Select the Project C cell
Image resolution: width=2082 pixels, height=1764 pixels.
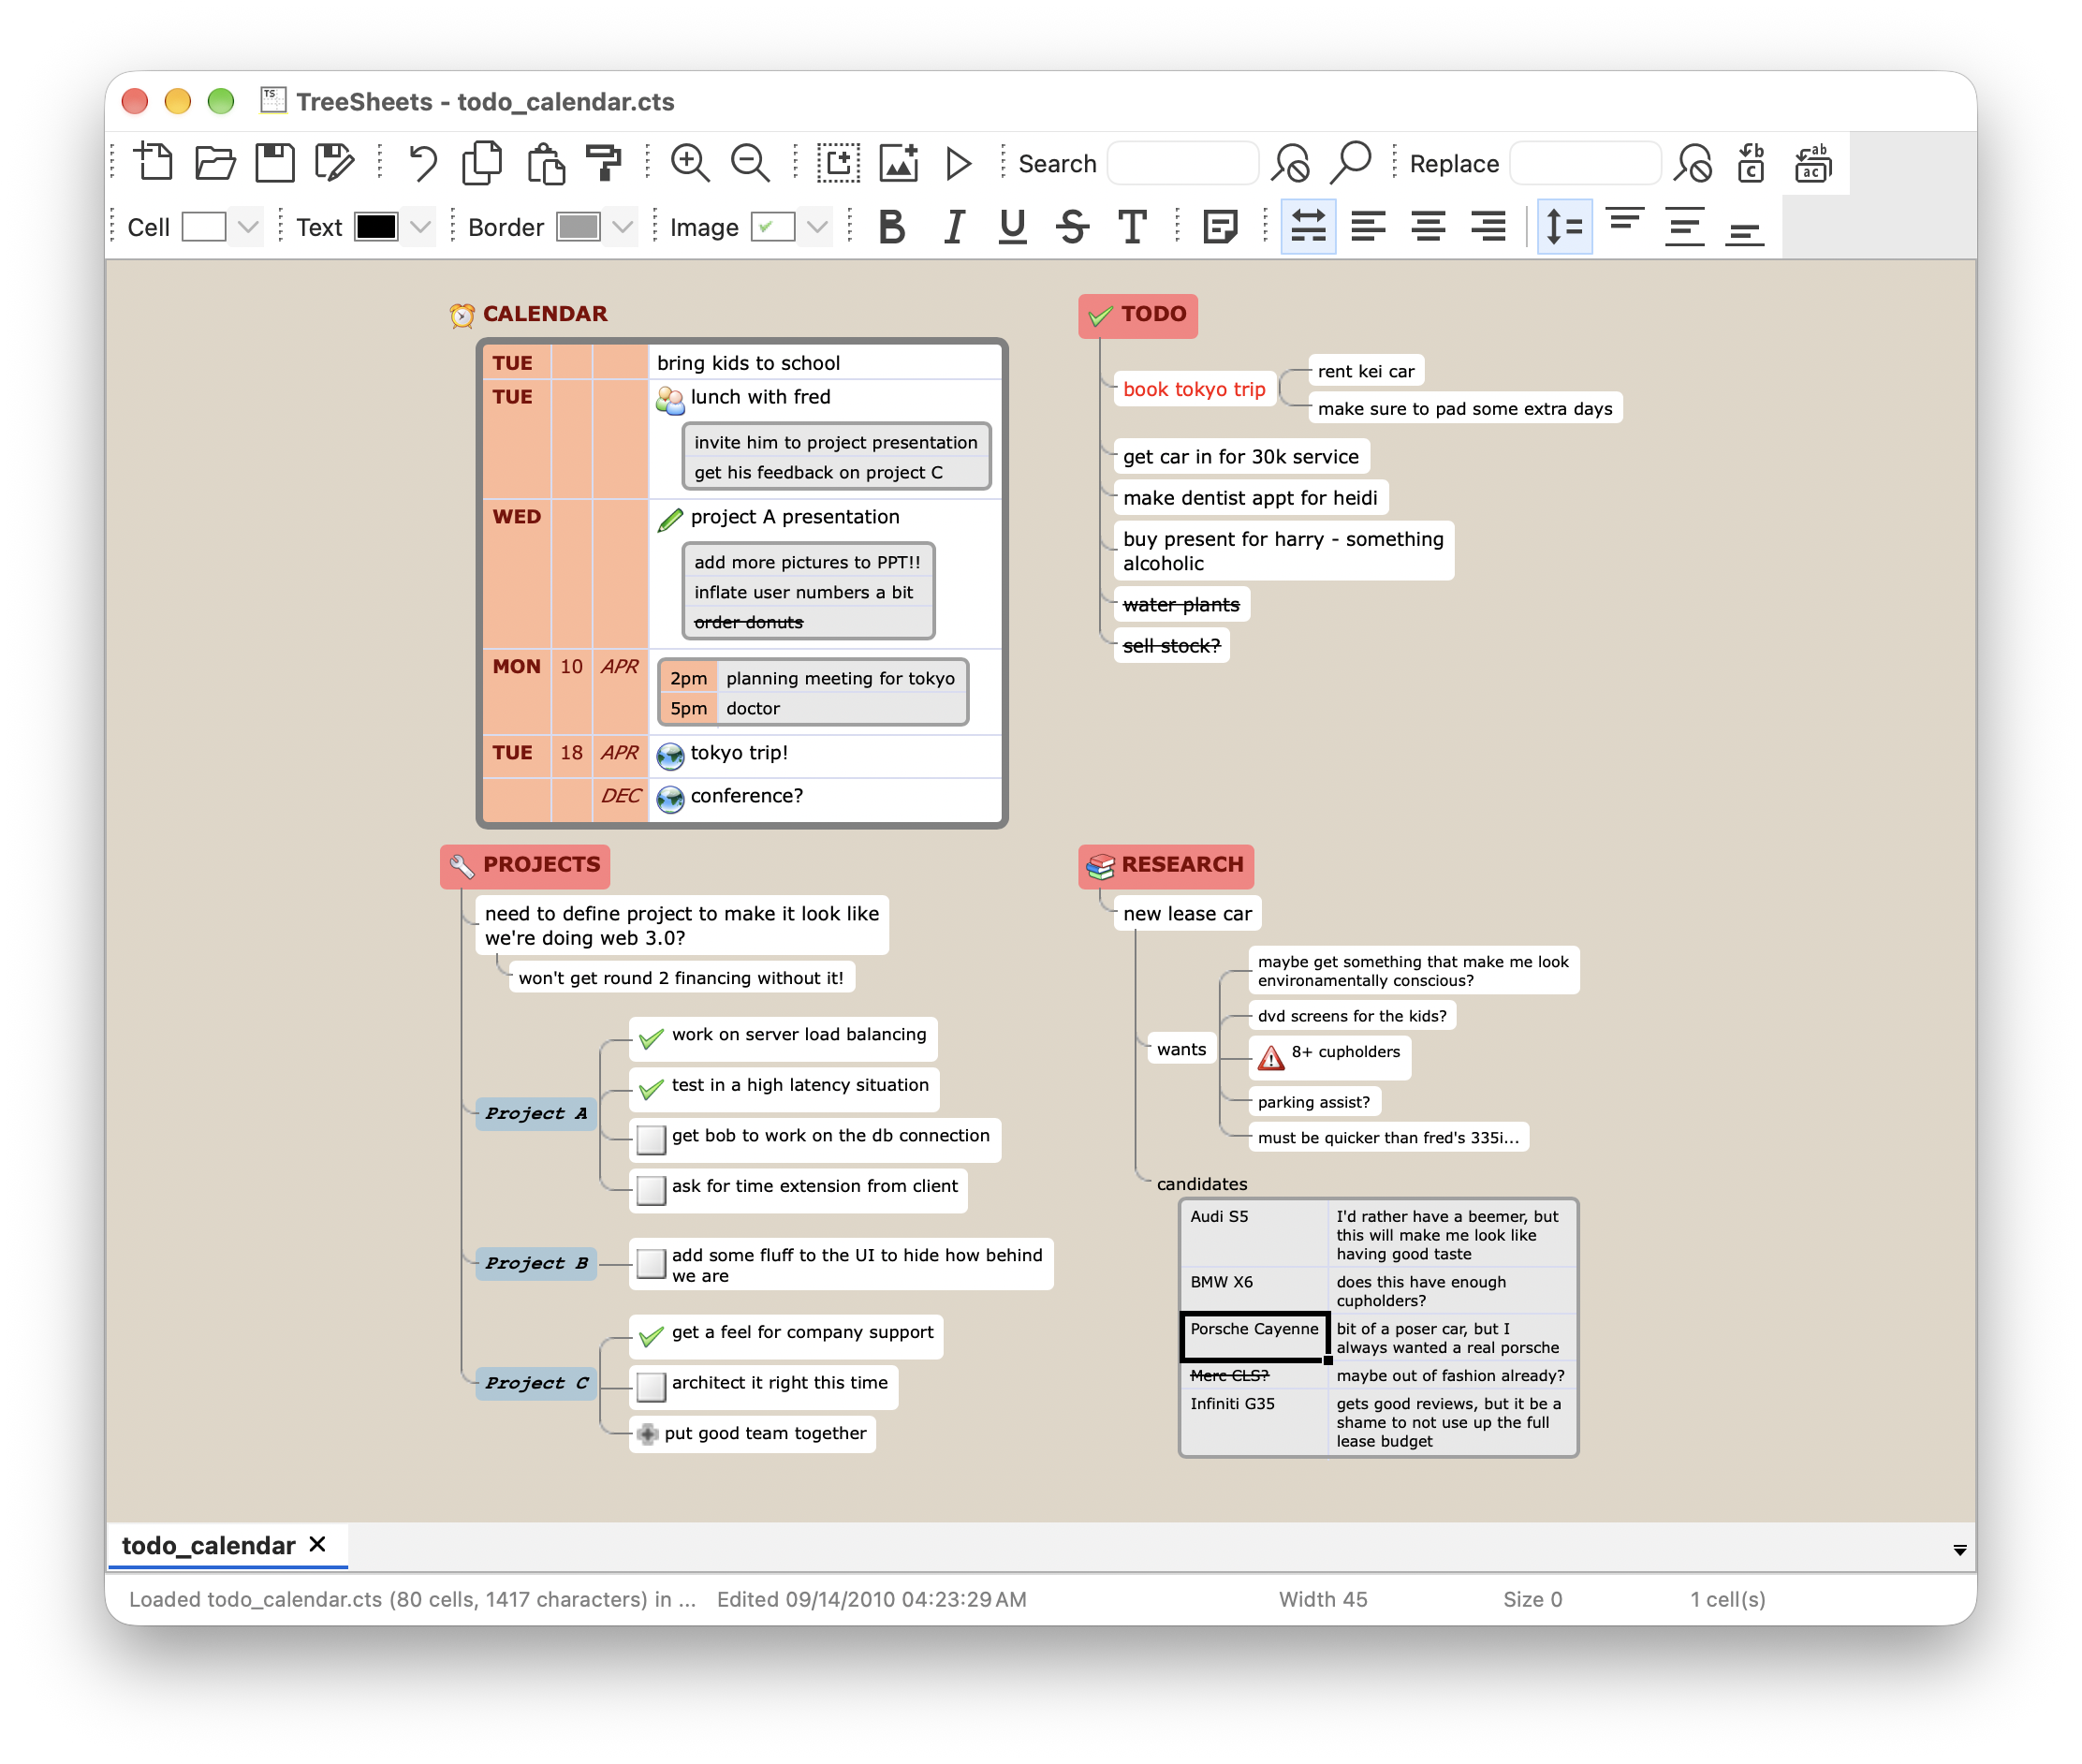click(x=535, y=1383)
